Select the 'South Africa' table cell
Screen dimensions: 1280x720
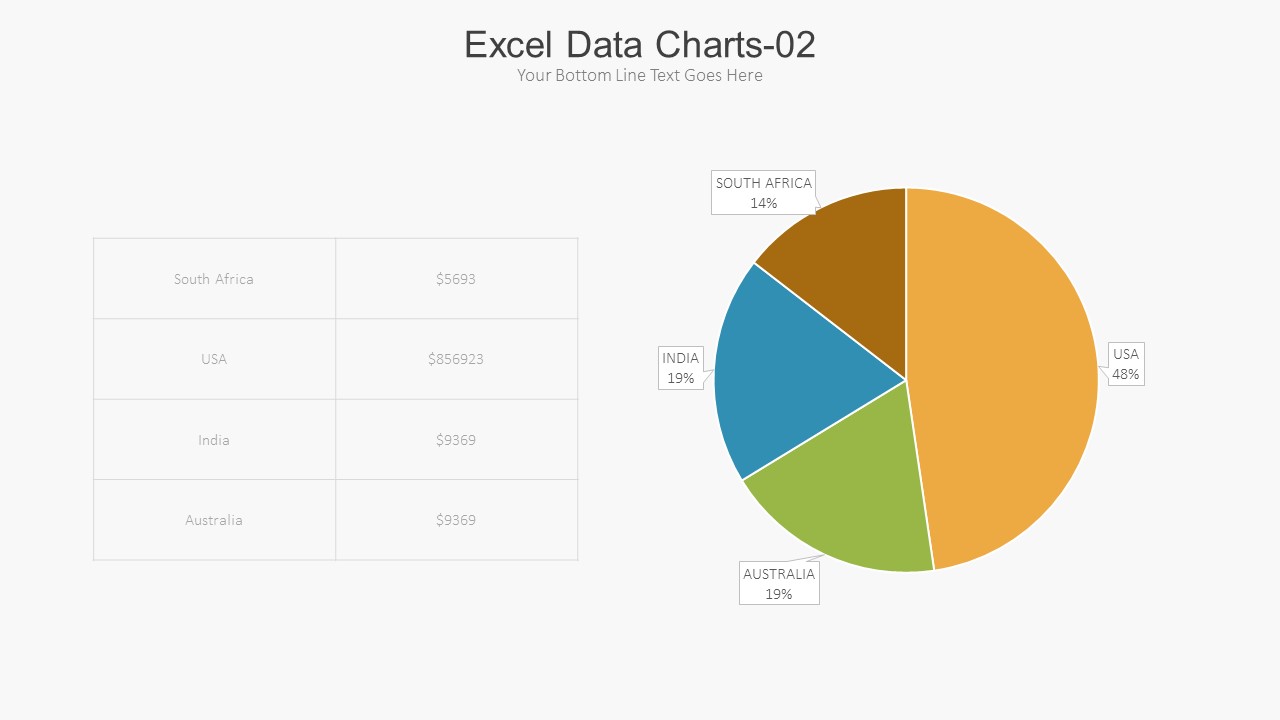[214, 279]
